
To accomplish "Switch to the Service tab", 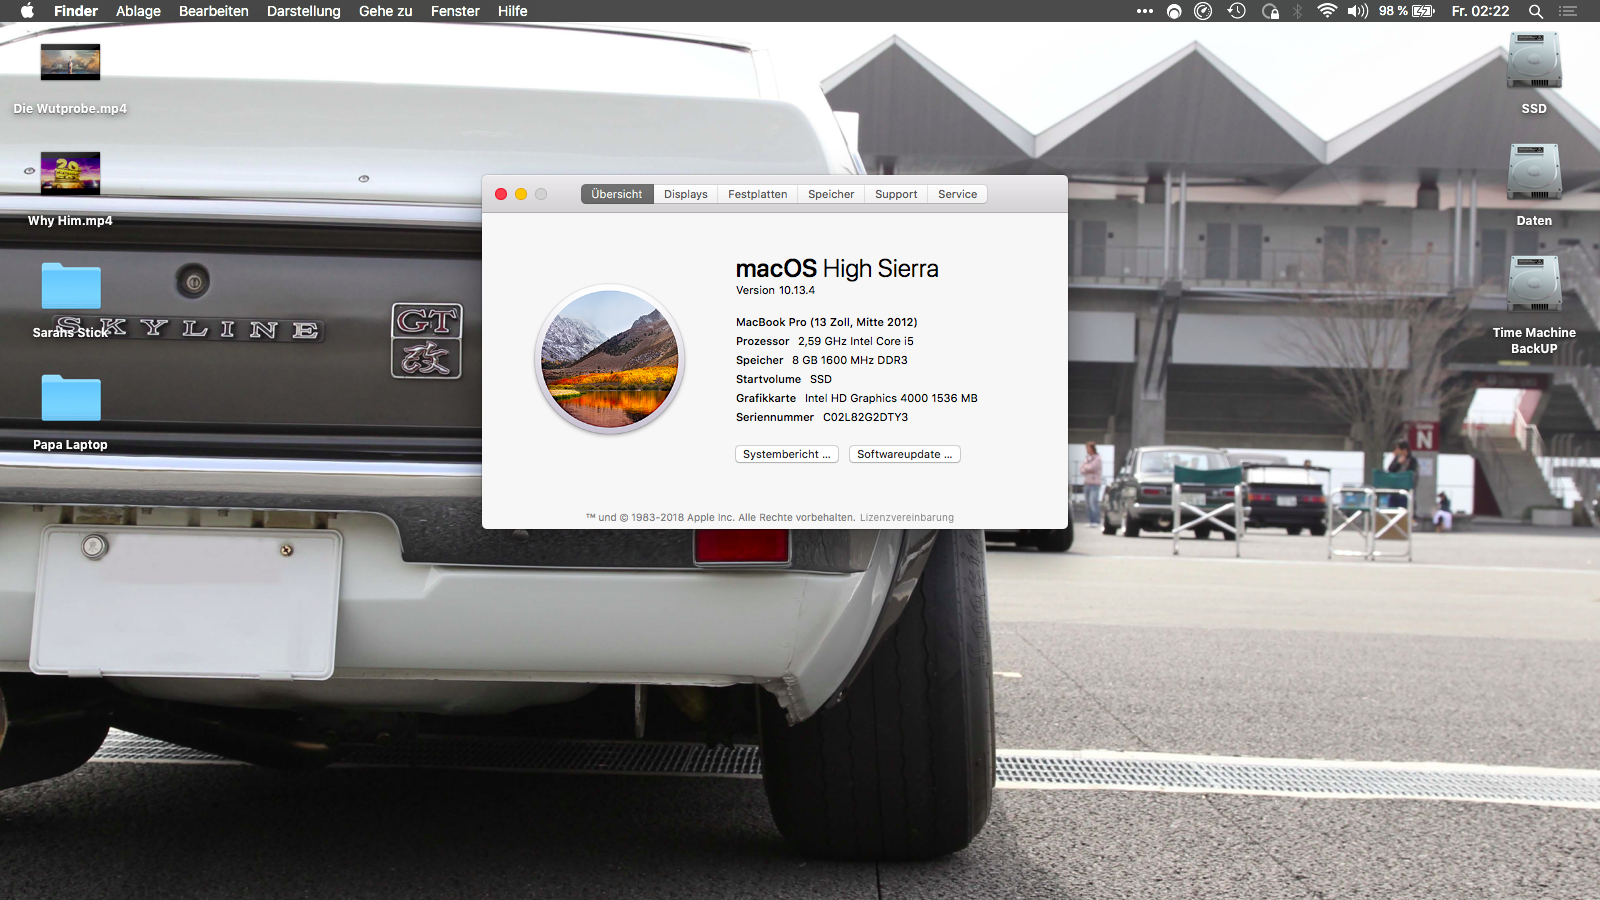I will tap(958, 194).
